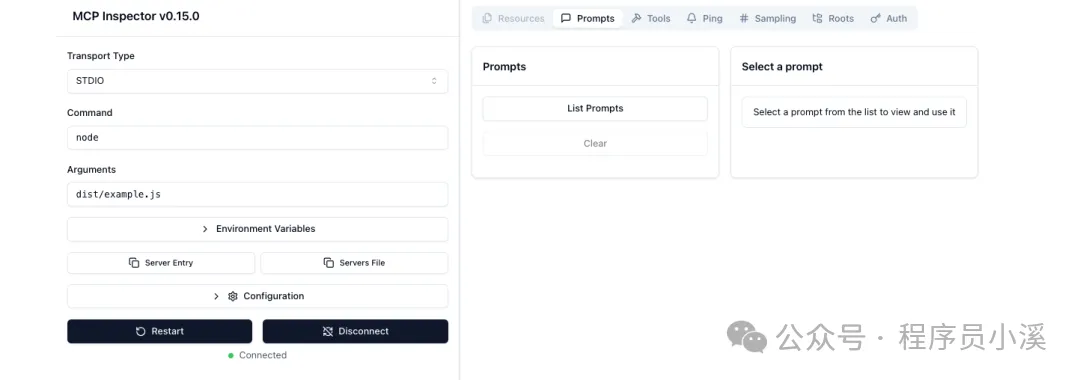1080x380 pixels.
Task: Expand the Environment Variables section
Action: (x=258, y=229)
